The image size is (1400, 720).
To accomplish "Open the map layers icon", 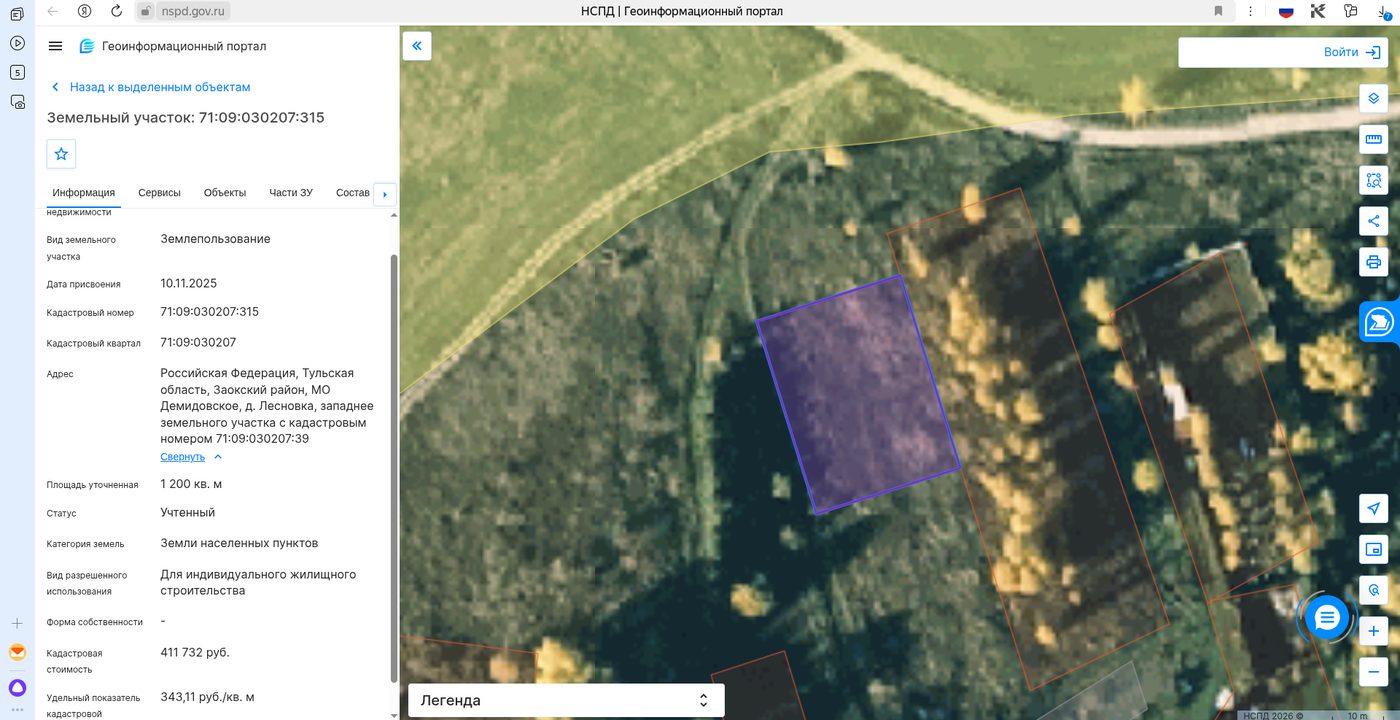I will tap(1374, 98).
